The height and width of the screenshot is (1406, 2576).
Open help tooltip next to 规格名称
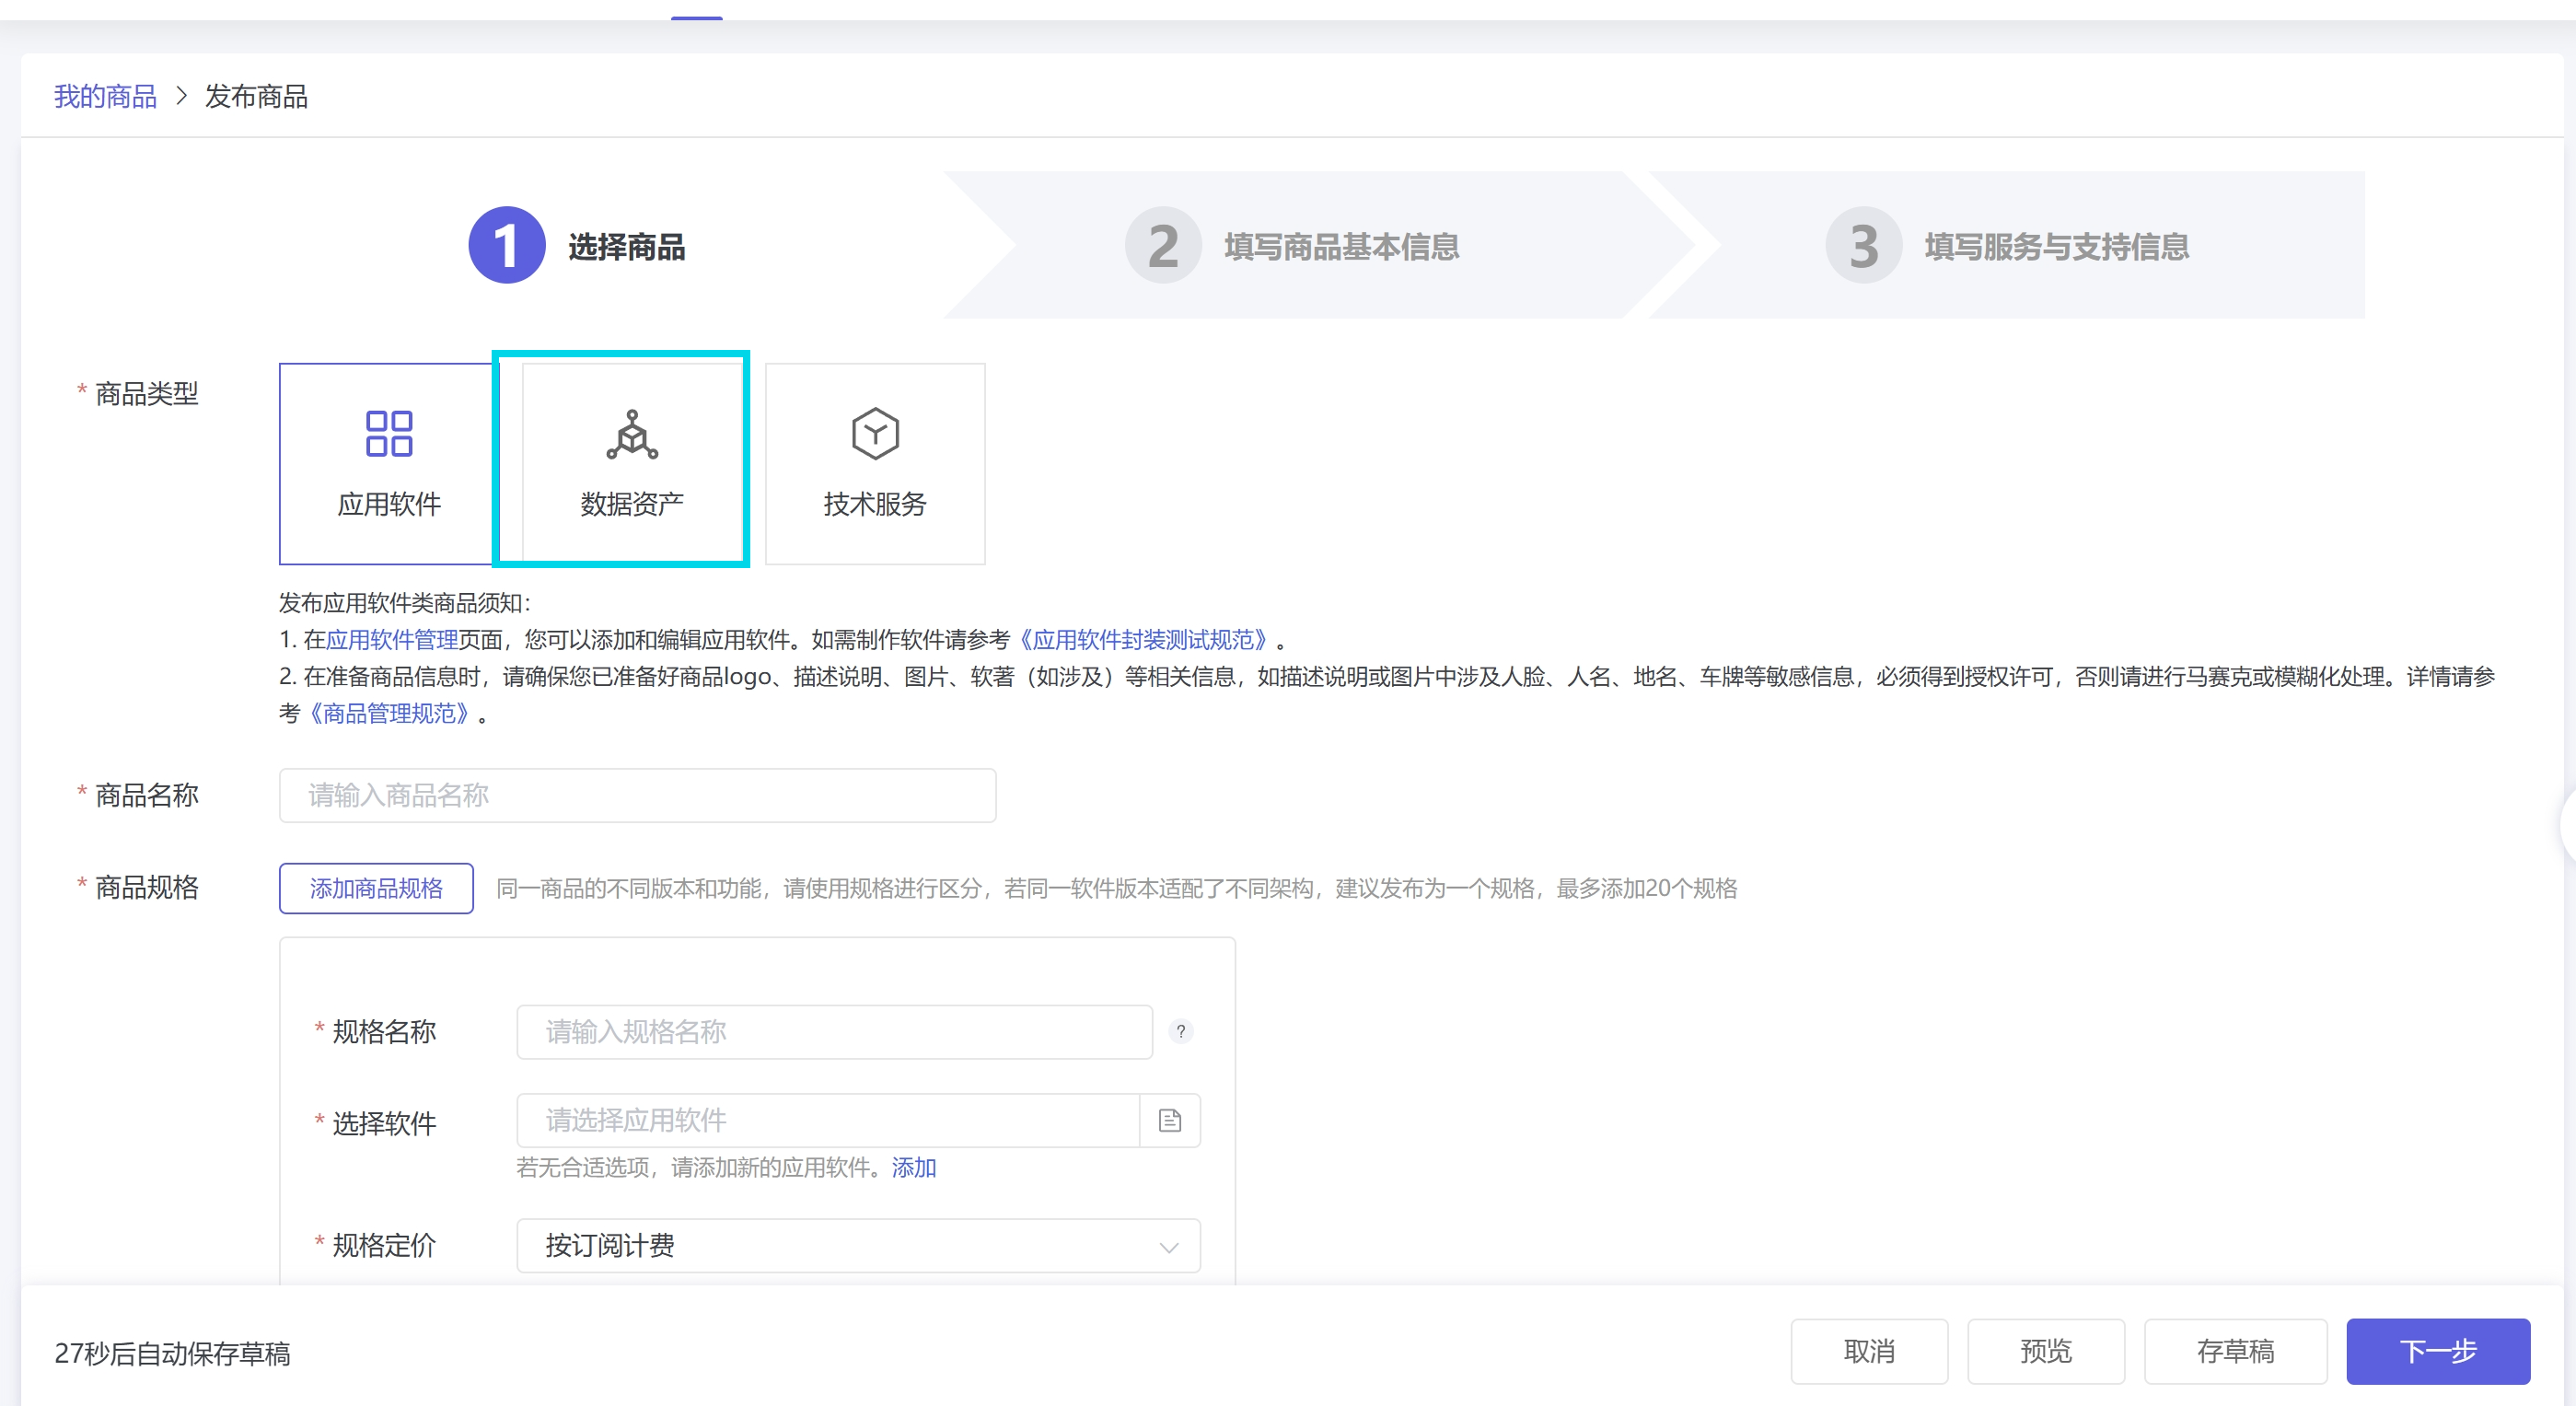click(x=1180, y=1031)
